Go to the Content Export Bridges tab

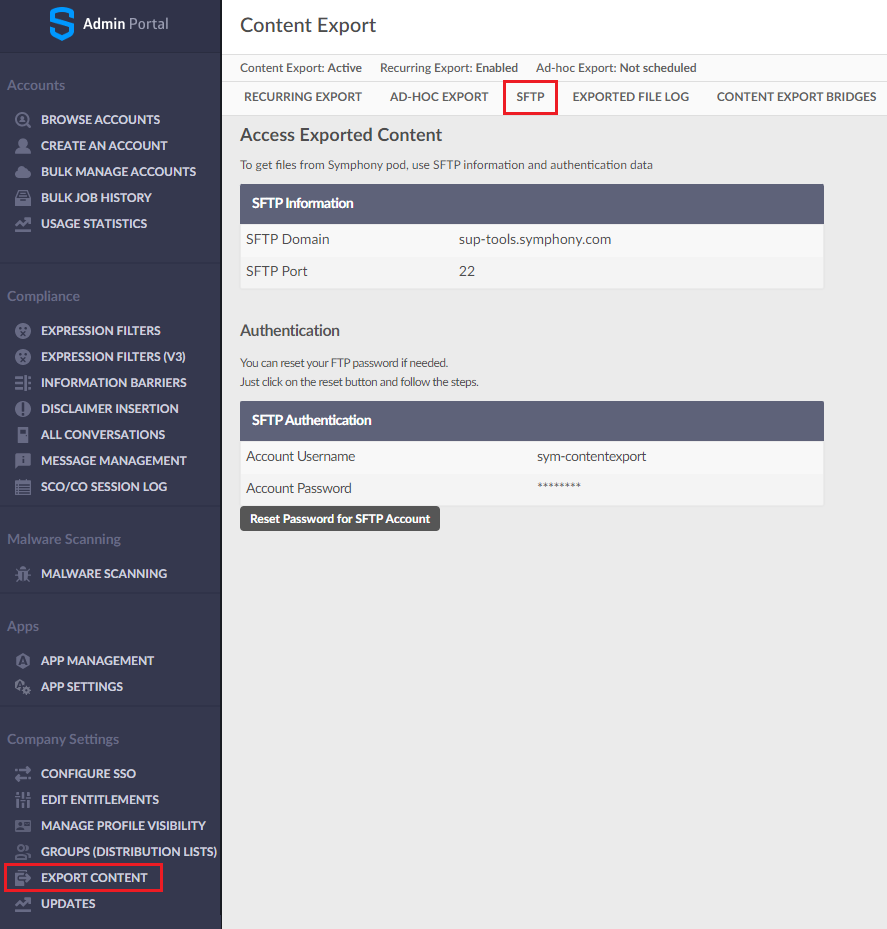(796, 97)
